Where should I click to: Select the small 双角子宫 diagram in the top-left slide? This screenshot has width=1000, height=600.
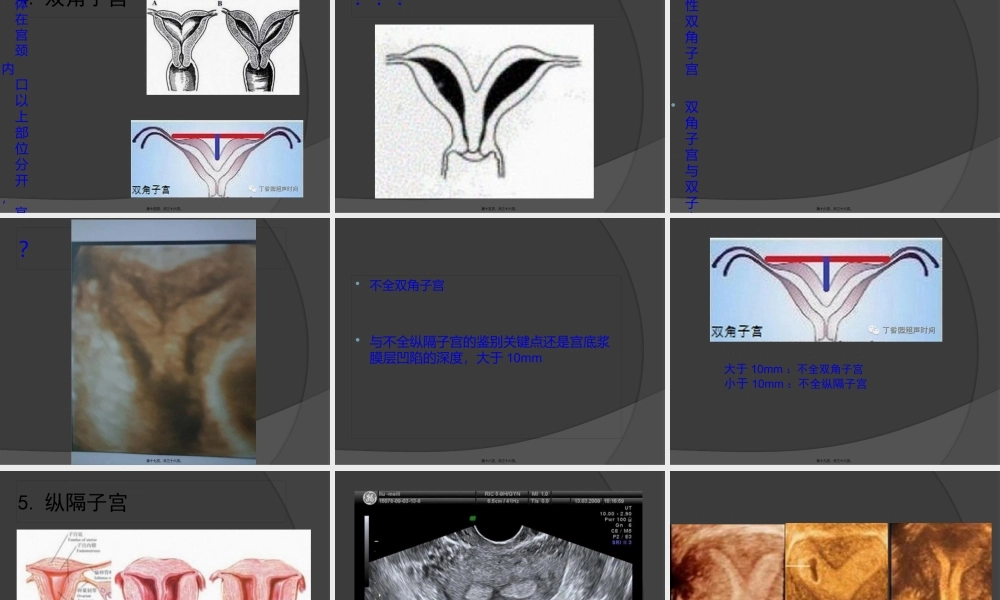(x=216, y=158)
